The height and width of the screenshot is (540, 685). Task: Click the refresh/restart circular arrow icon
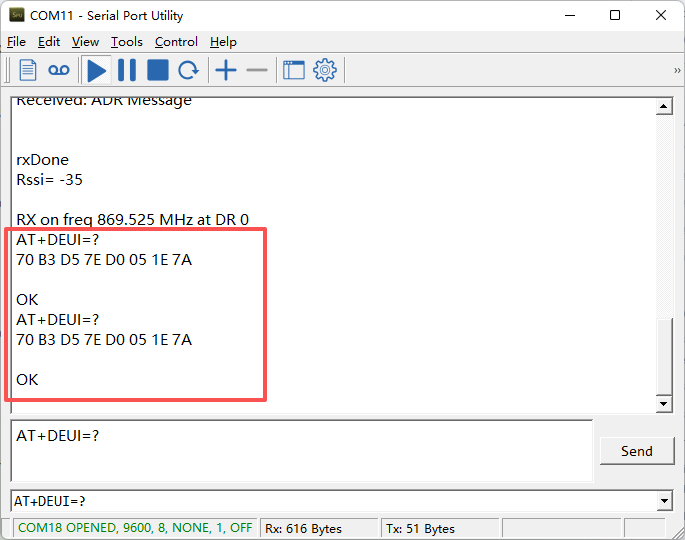pyautogui.click(x=188, y=70)
